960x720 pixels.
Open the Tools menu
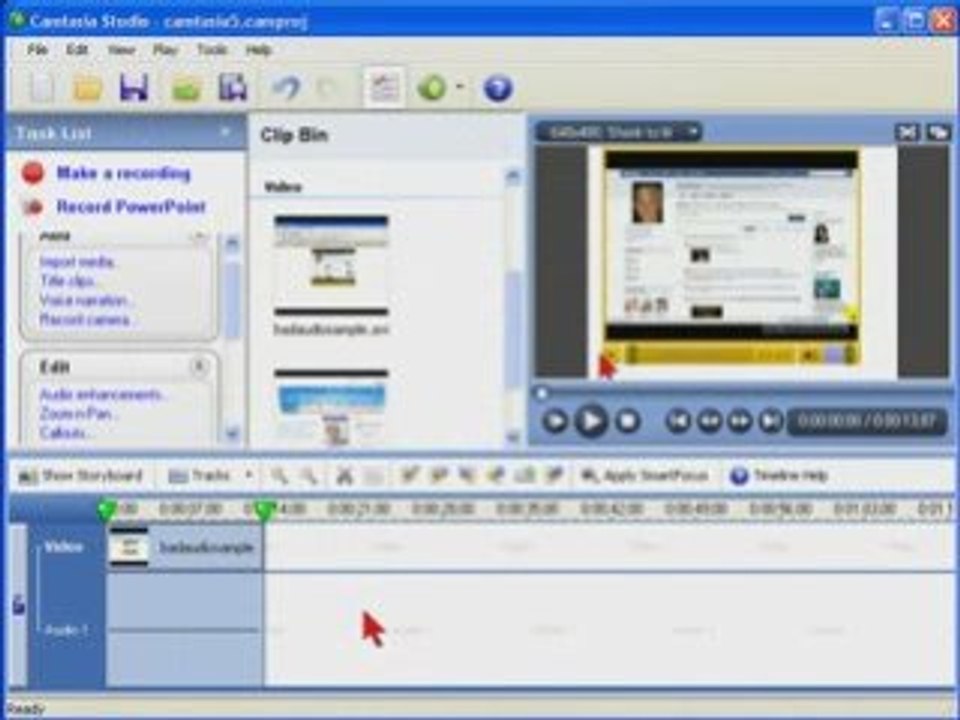click(212, 50)
